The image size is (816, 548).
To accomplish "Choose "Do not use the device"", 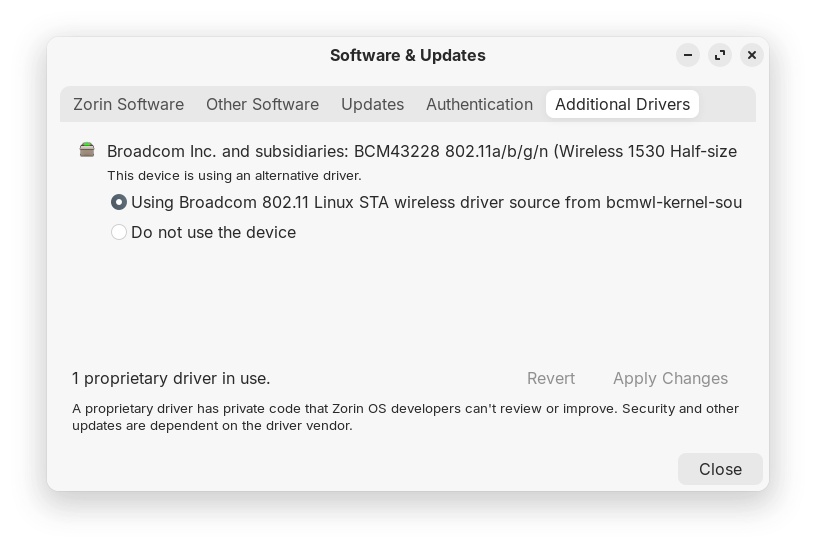I will click(119, 232).
